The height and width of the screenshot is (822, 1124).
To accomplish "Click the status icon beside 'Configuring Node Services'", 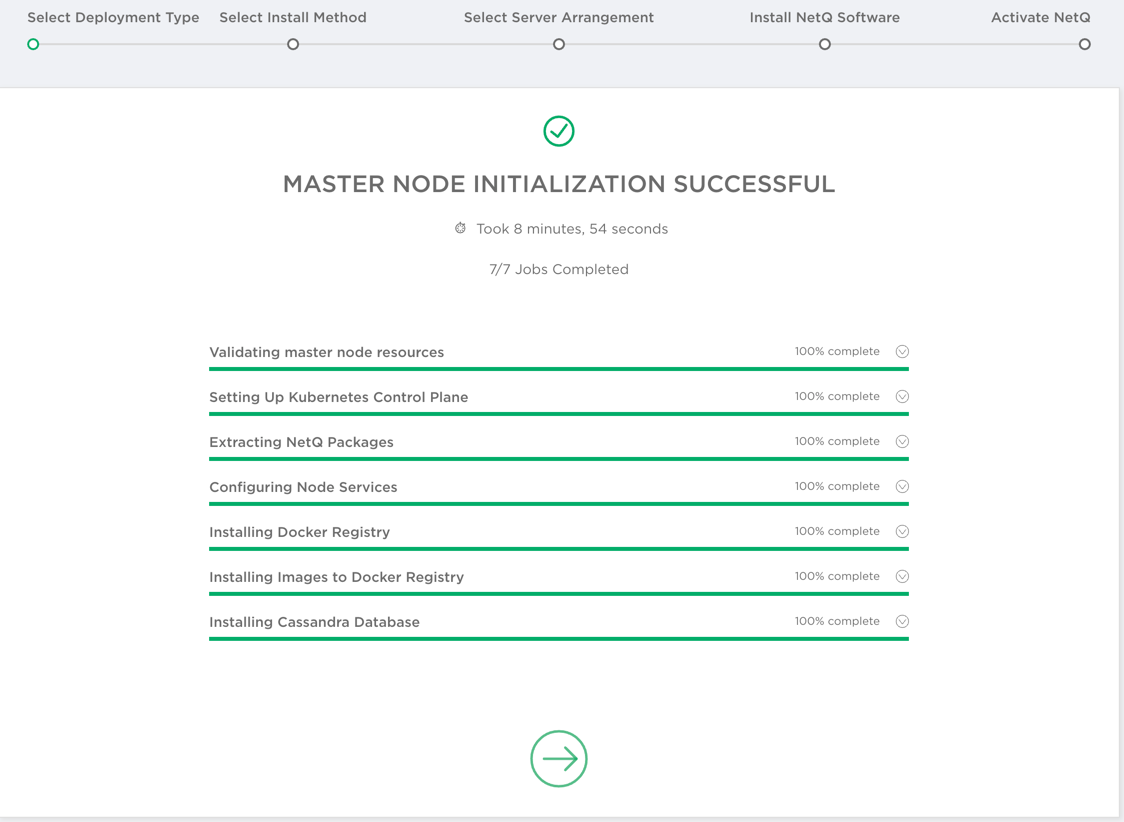I will [x=902, y=486].
